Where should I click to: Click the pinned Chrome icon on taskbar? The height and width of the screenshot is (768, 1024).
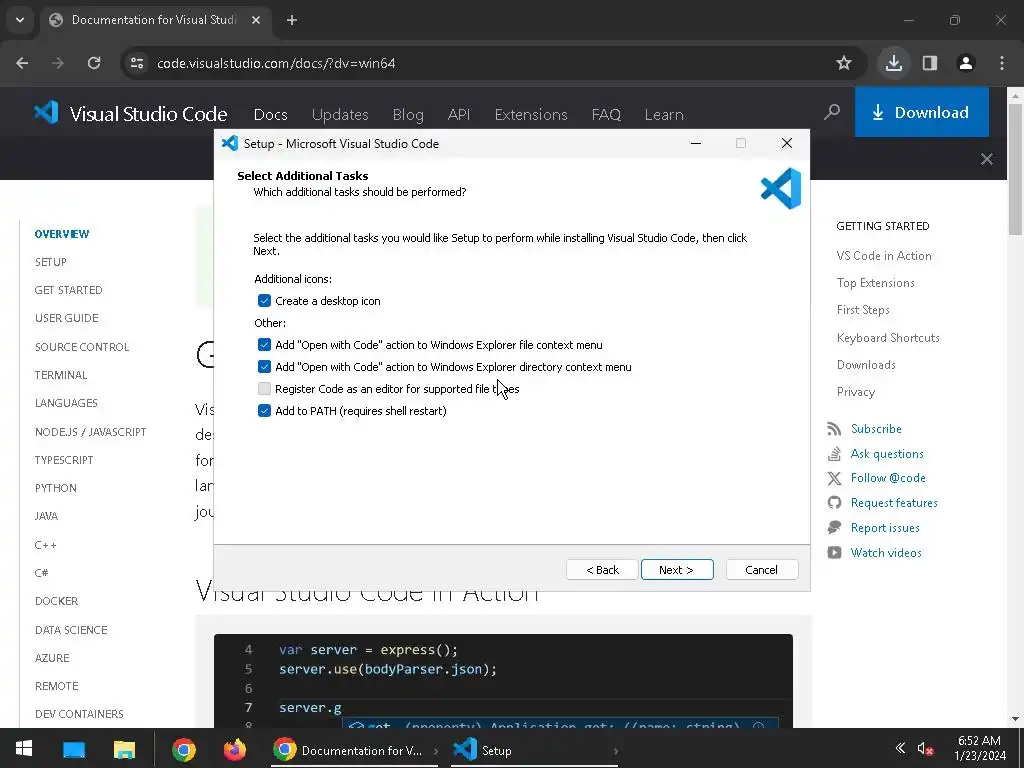tap(184, 749)
